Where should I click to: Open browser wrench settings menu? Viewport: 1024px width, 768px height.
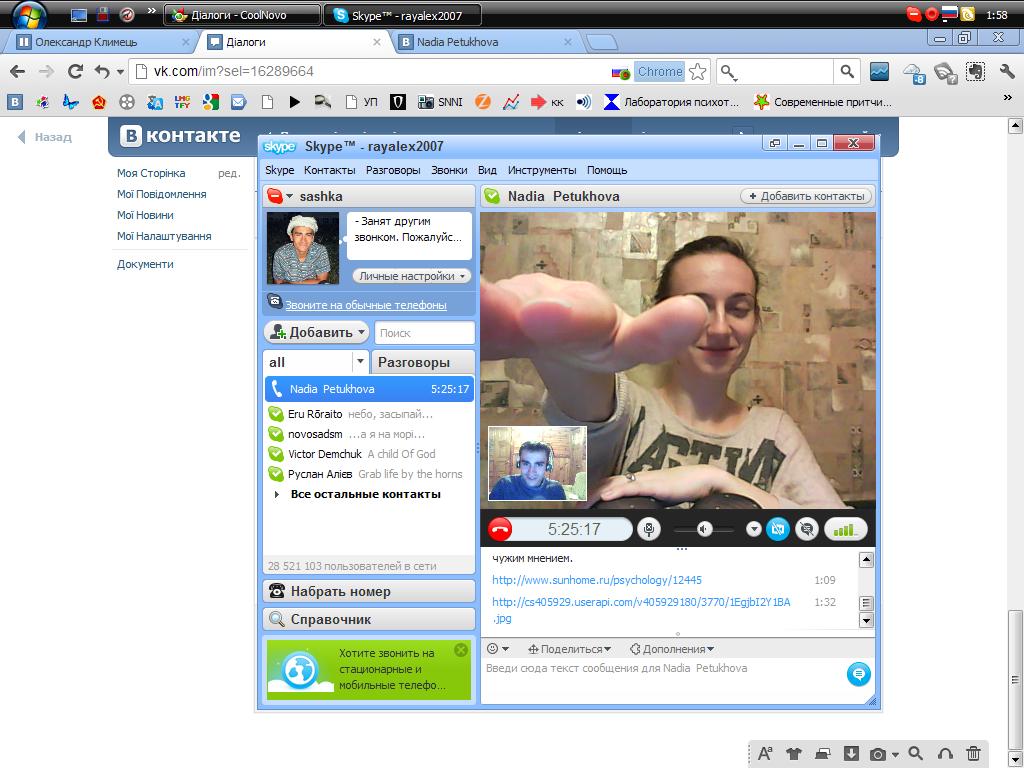pos(1006,71)
